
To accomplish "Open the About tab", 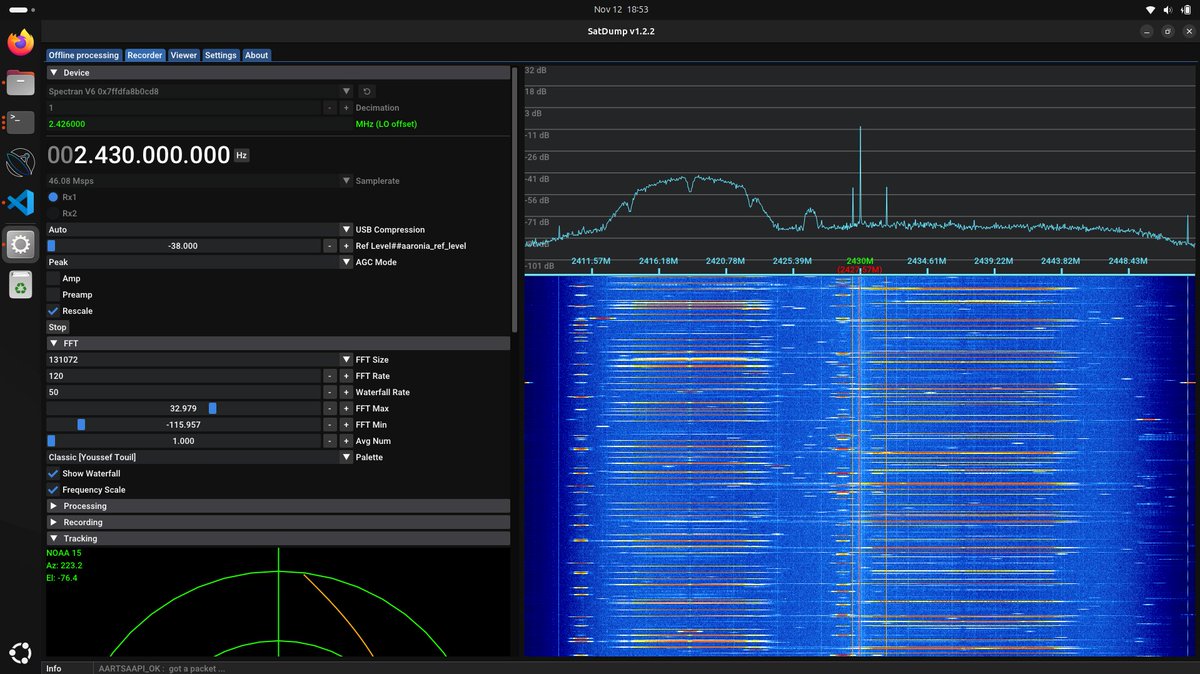I will (x=257, y=55).
